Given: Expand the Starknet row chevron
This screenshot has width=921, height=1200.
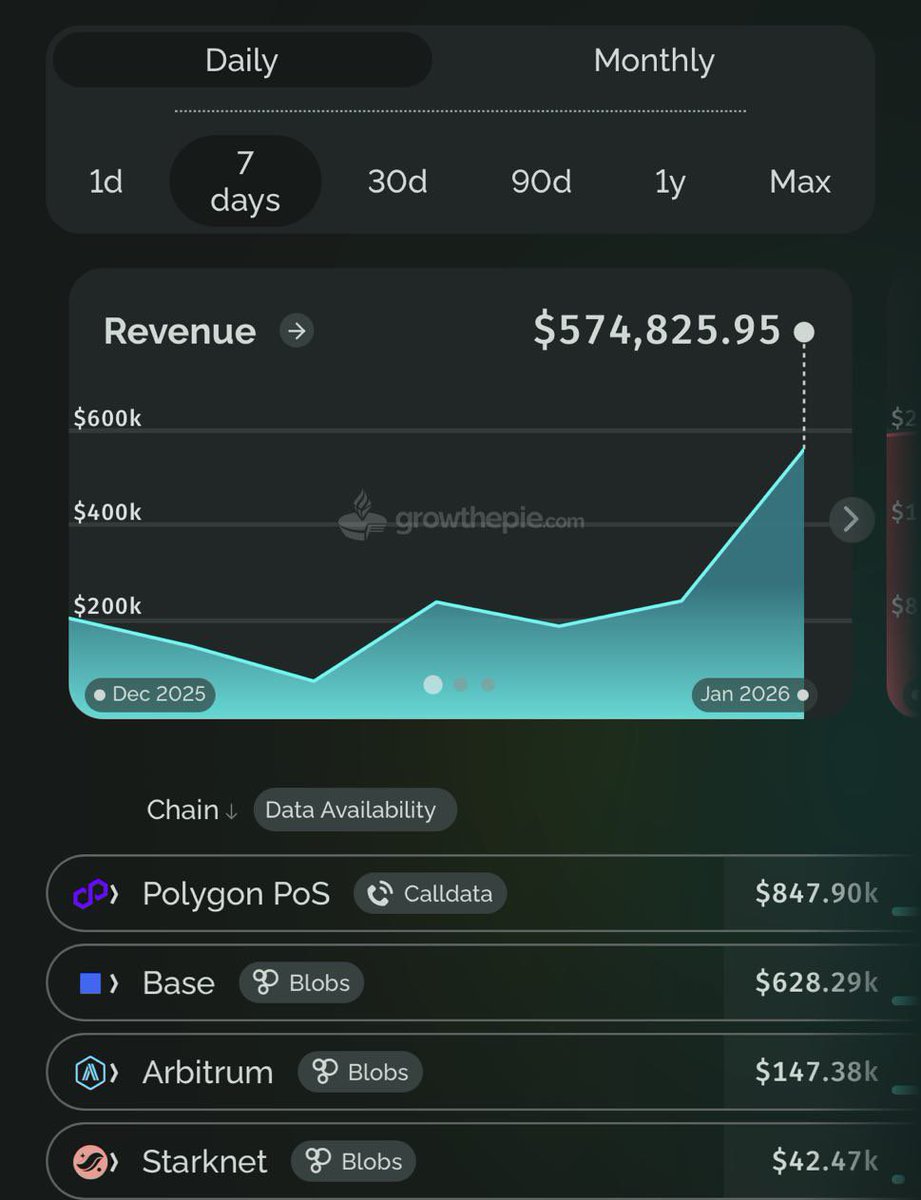Looking at the screenshot, I should click(x=114, y=1162).
